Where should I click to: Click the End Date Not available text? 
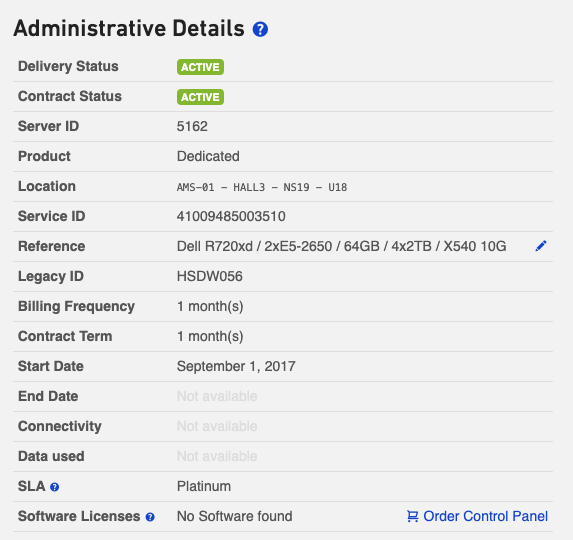pyautogui.click(x=217, y=396)
